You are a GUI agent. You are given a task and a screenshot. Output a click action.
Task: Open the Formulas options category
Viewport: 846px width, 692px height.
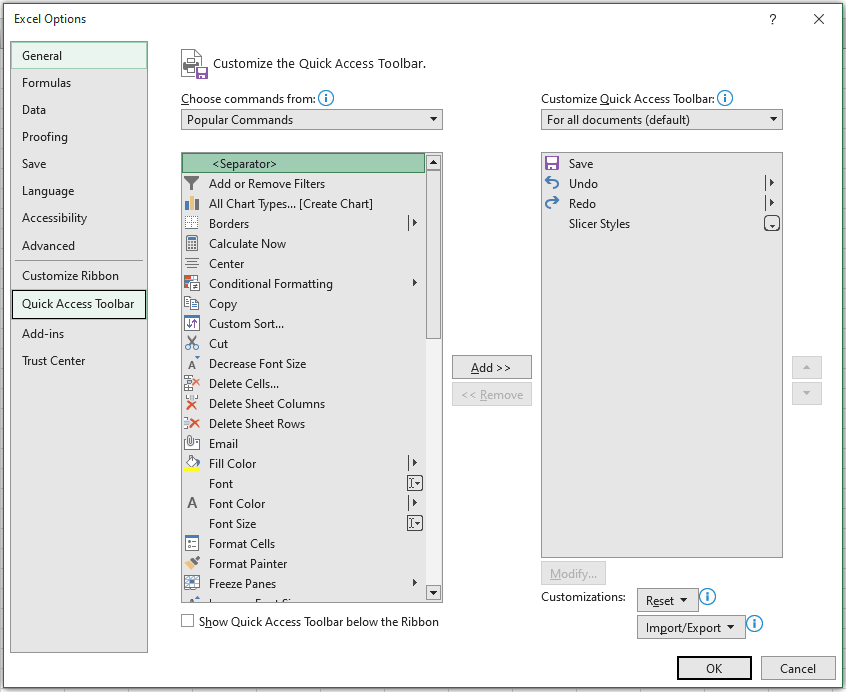(79, 83)
